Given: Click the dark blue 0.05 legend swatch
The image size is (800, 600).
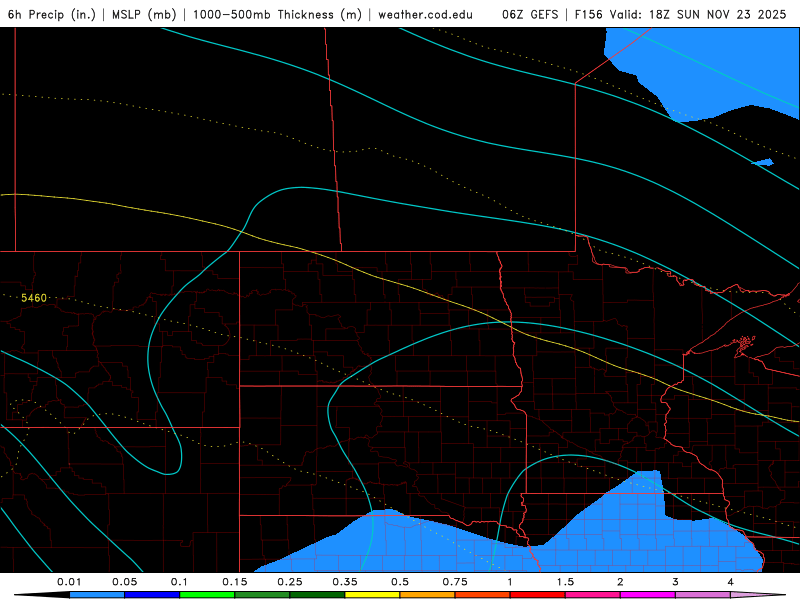Looking at the screenshot, I should point(152,595).
